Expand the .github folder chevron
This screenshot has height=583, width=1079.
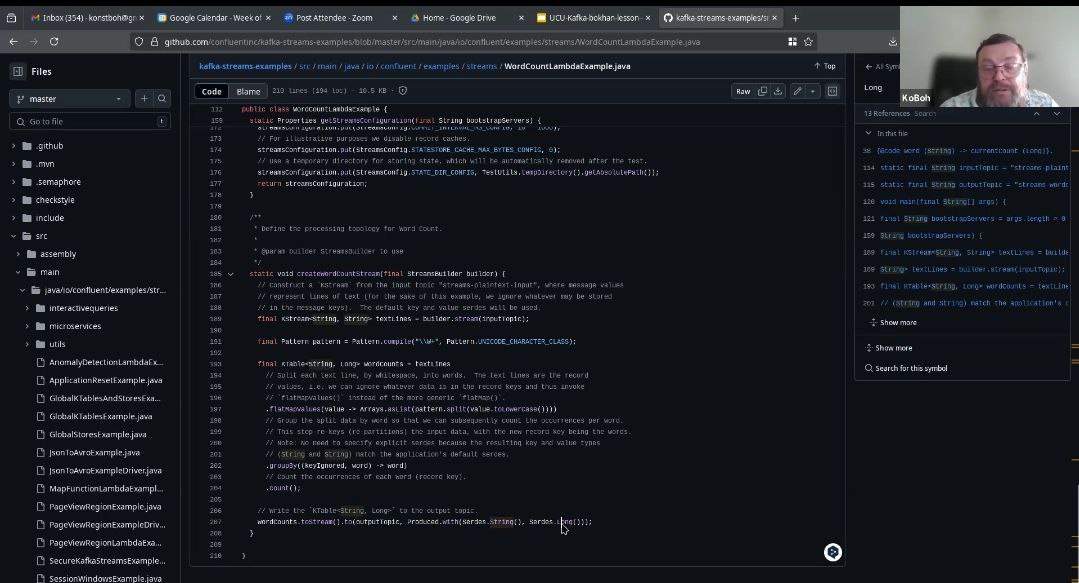(14, 146)
